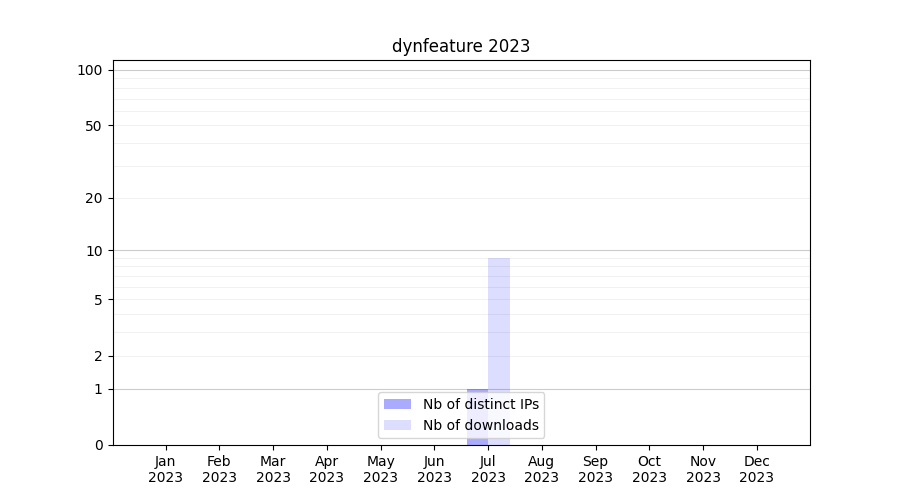Click the y-axis tick label 10
The image size is (900, 500).
click(94, 251)
